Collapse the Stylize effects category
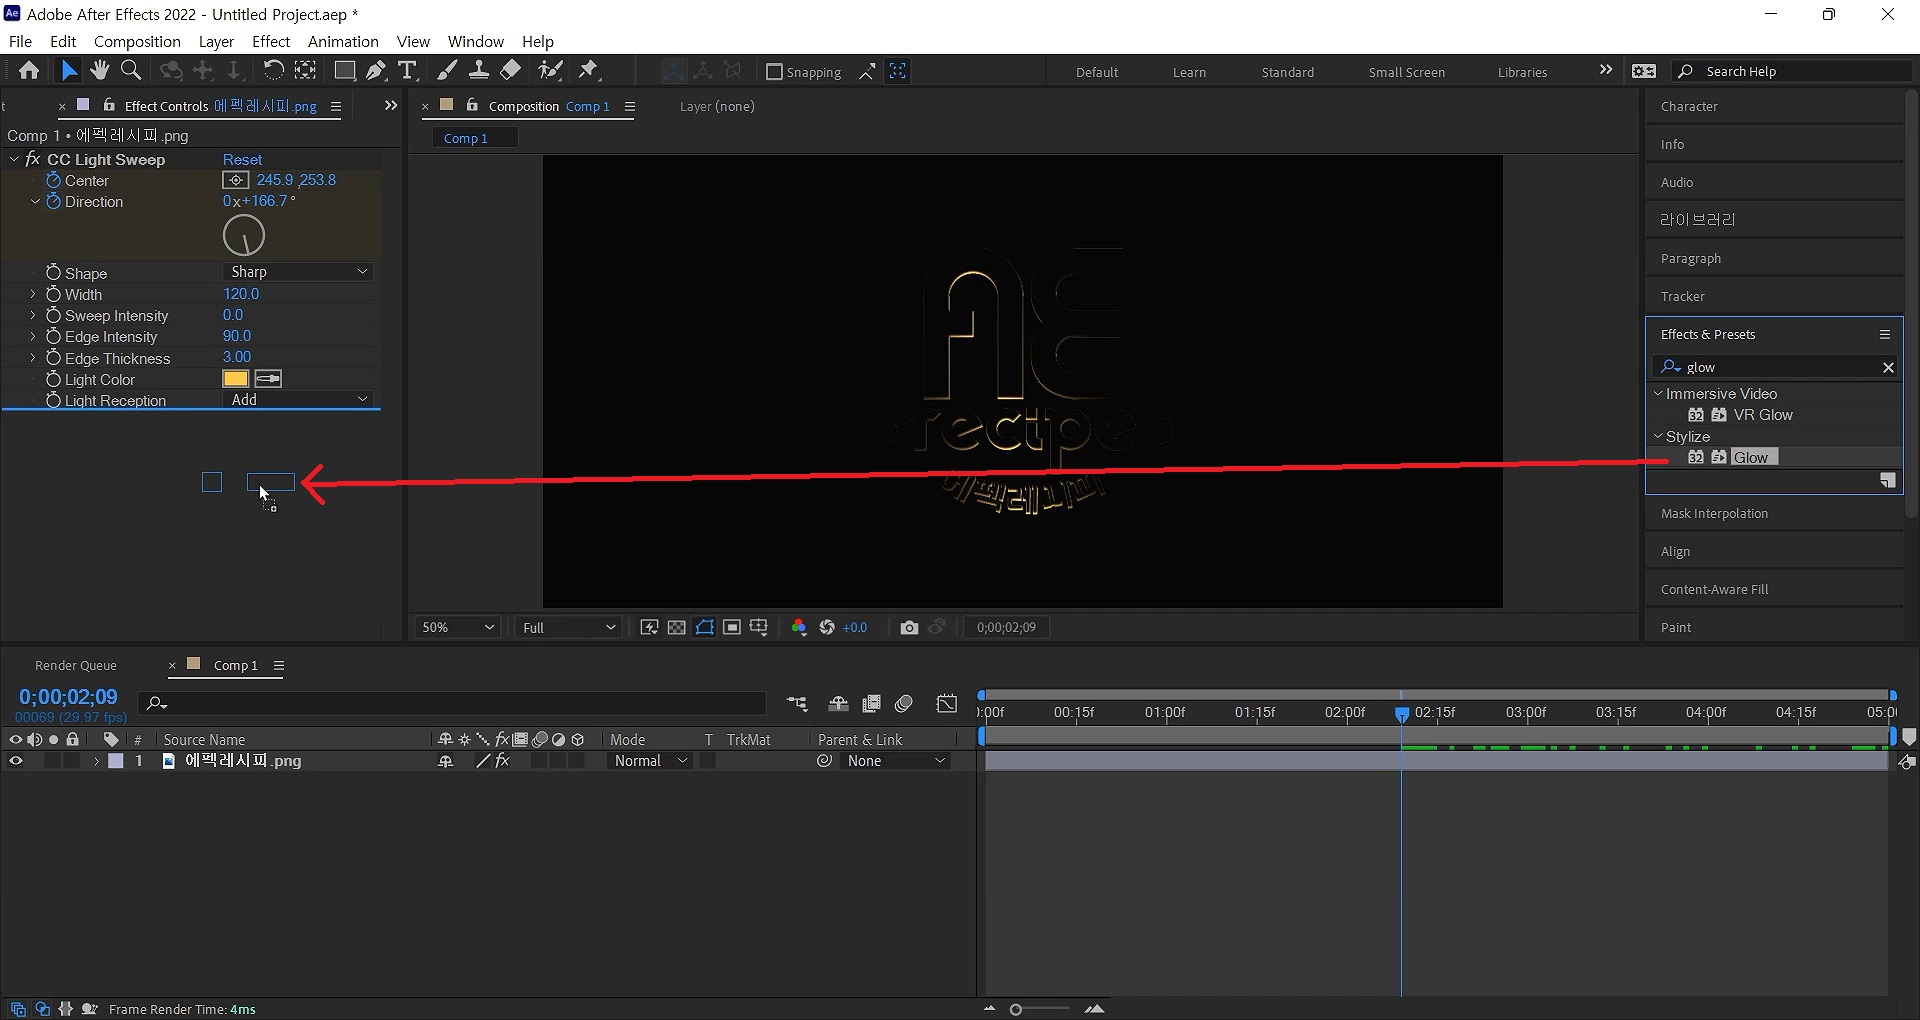 (1658, 436)
